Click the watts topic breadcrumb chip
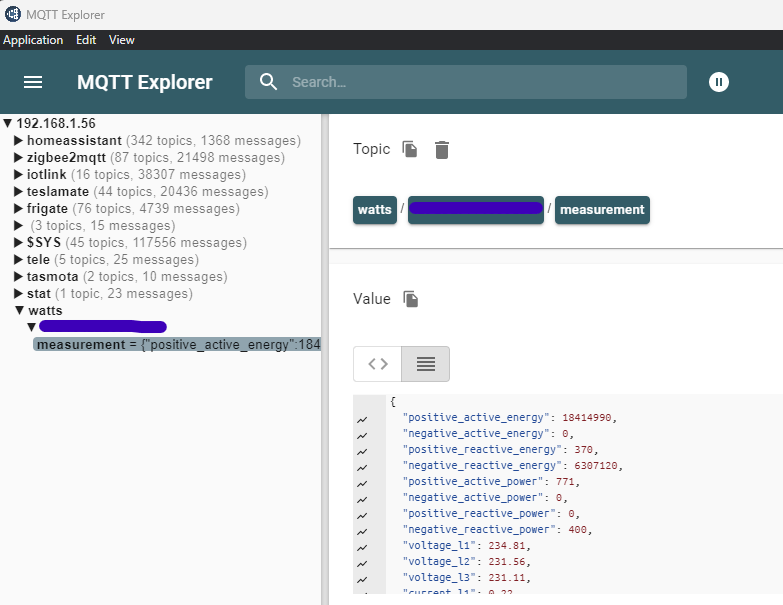This screenshot has width=783, height=605. click(x=375, y=210)
